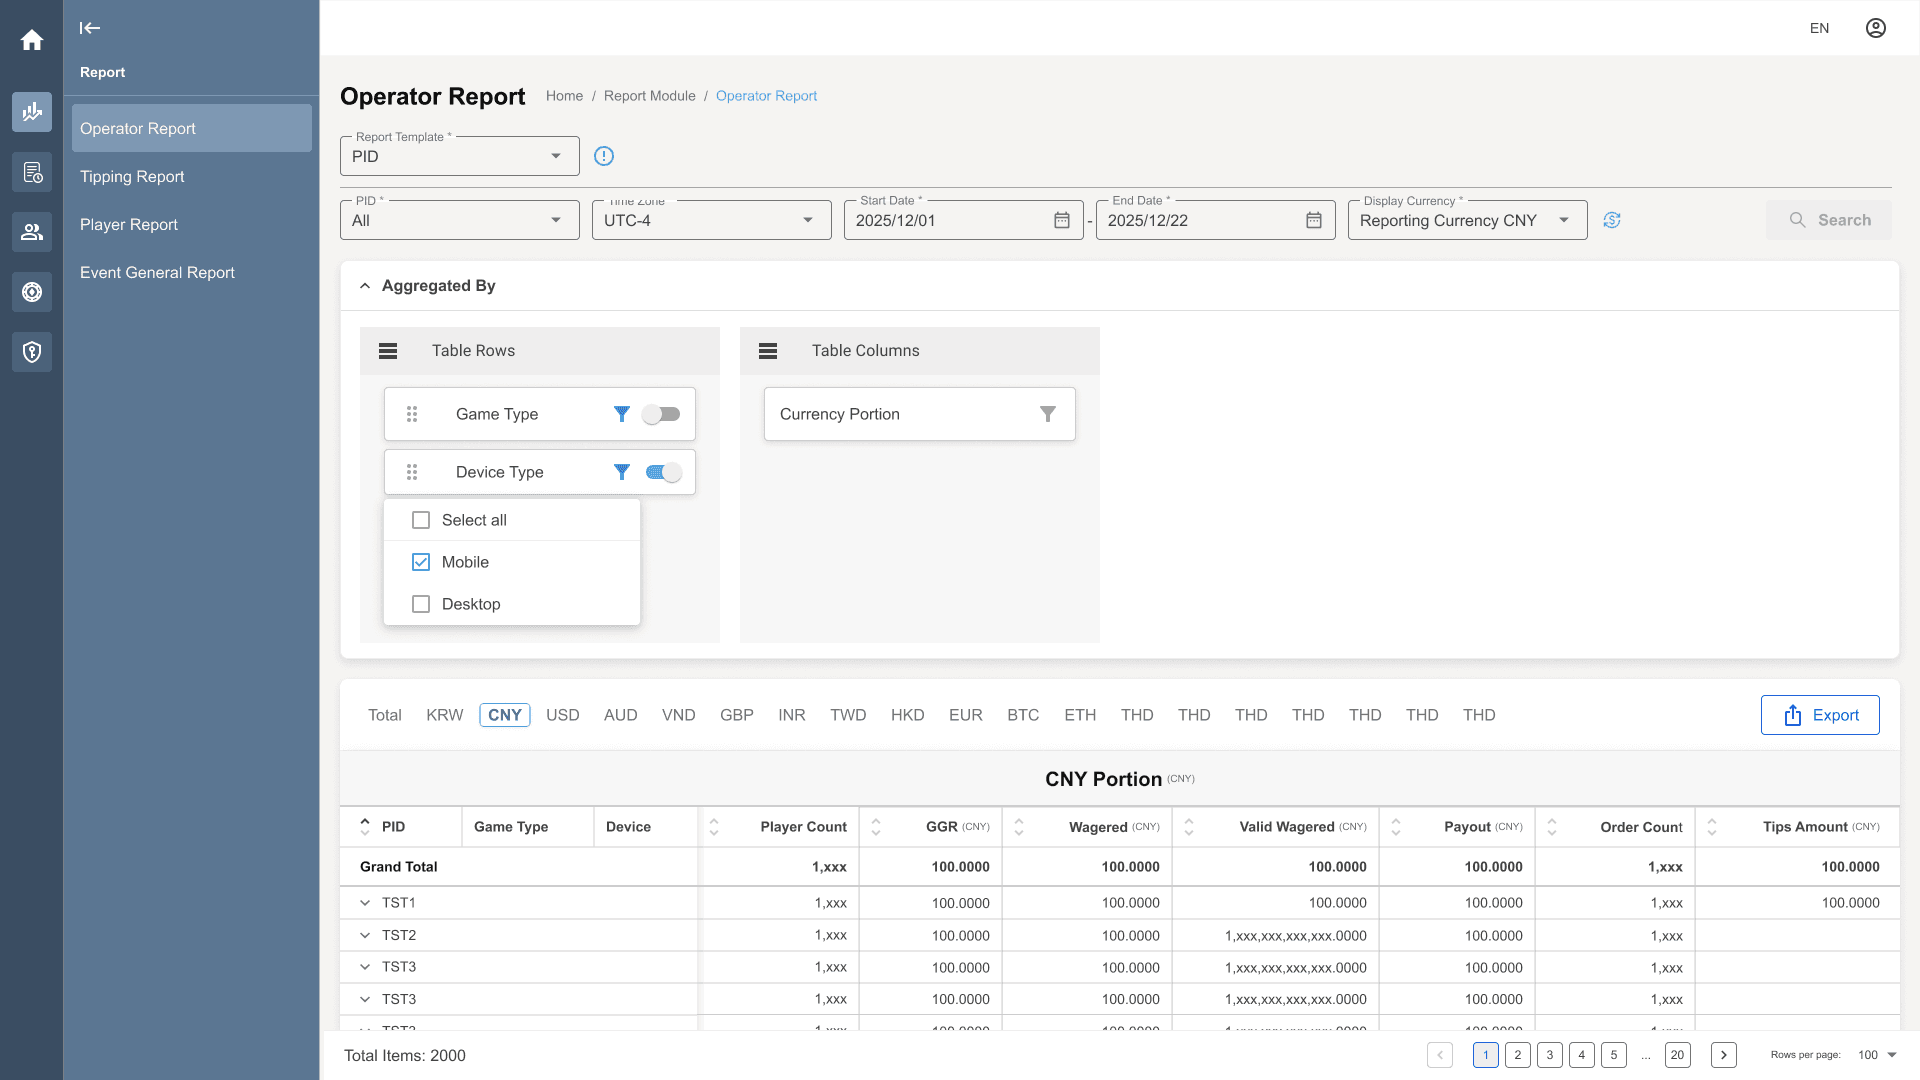This screenshot has width=1920, height=1080.
Task: Open the user account profile icon
Action: tap(1876, 28)
